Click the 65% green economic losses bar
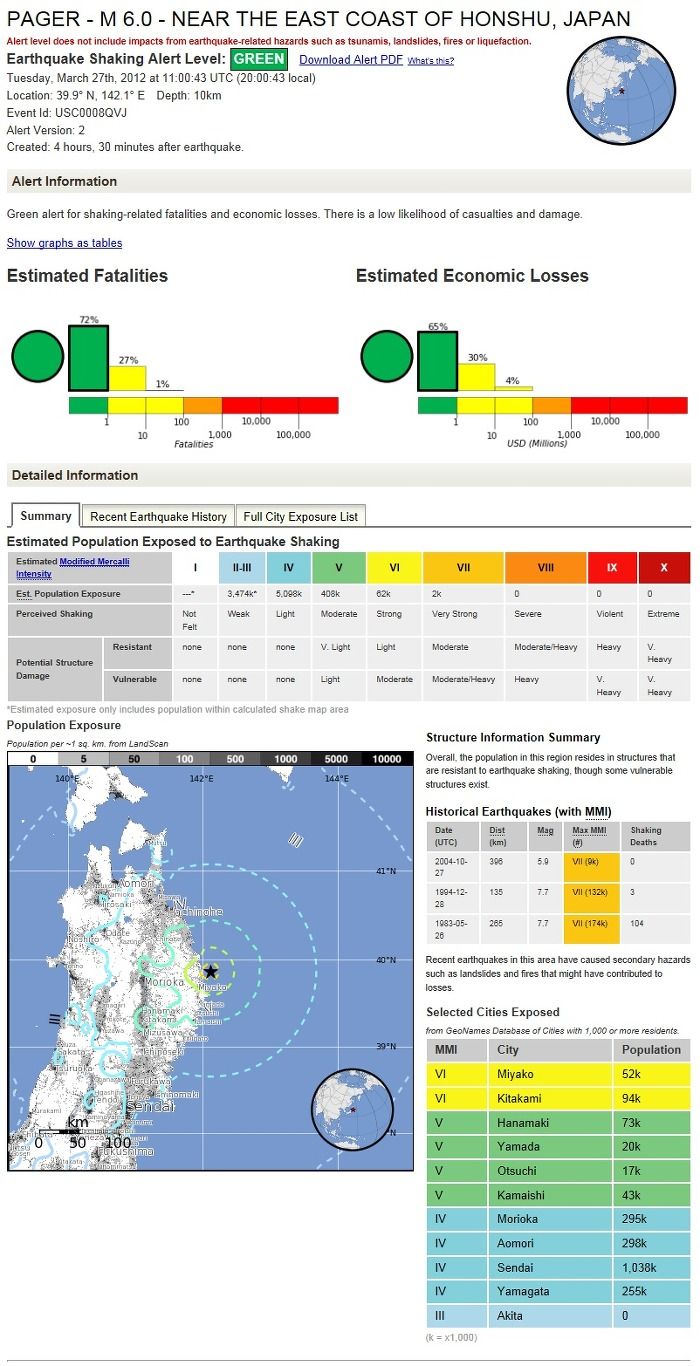The height and width of the screenshot is (1366, 700). (437, 361)
